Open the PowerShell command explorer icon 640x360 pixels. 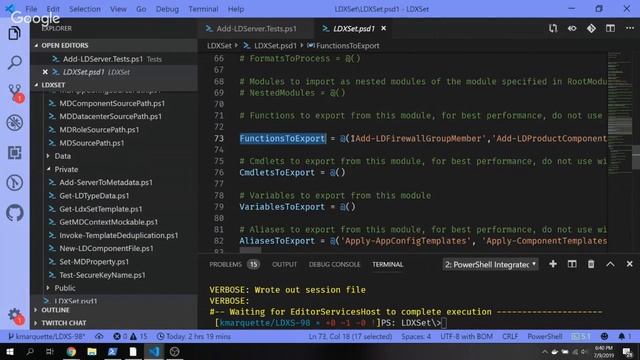14,182
